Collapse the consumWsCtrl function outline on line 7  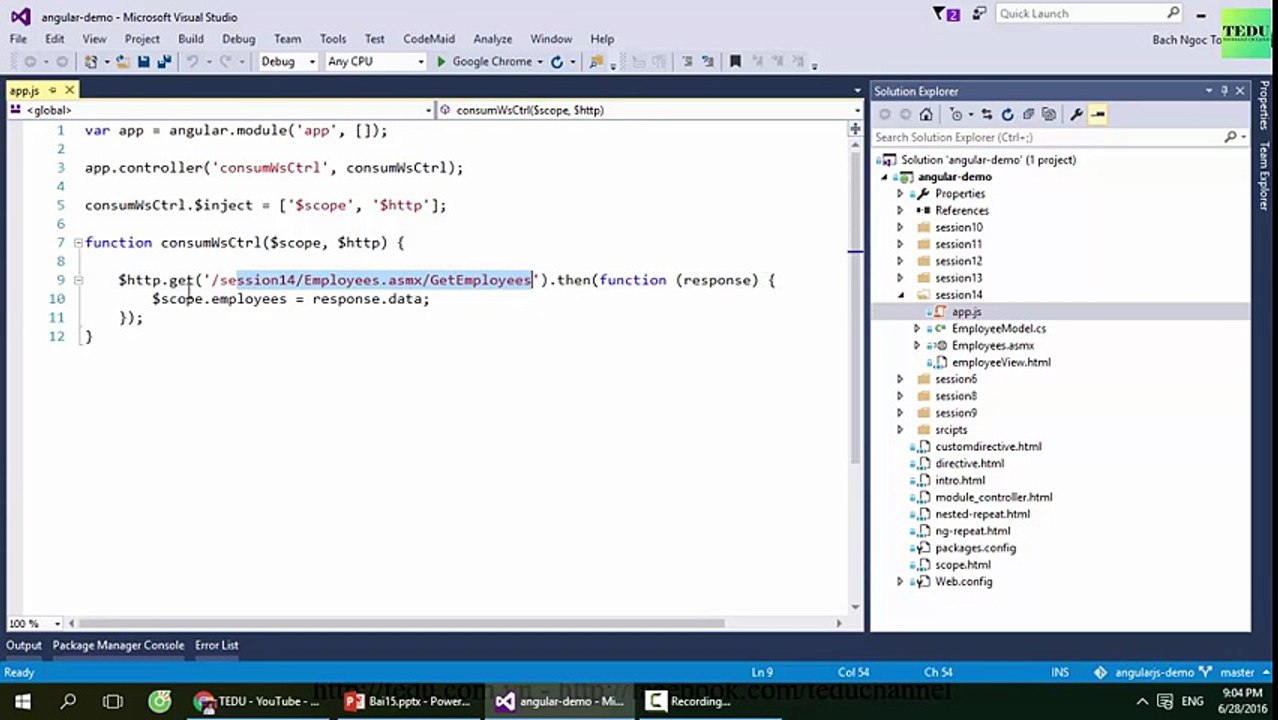tap(78, 242)
